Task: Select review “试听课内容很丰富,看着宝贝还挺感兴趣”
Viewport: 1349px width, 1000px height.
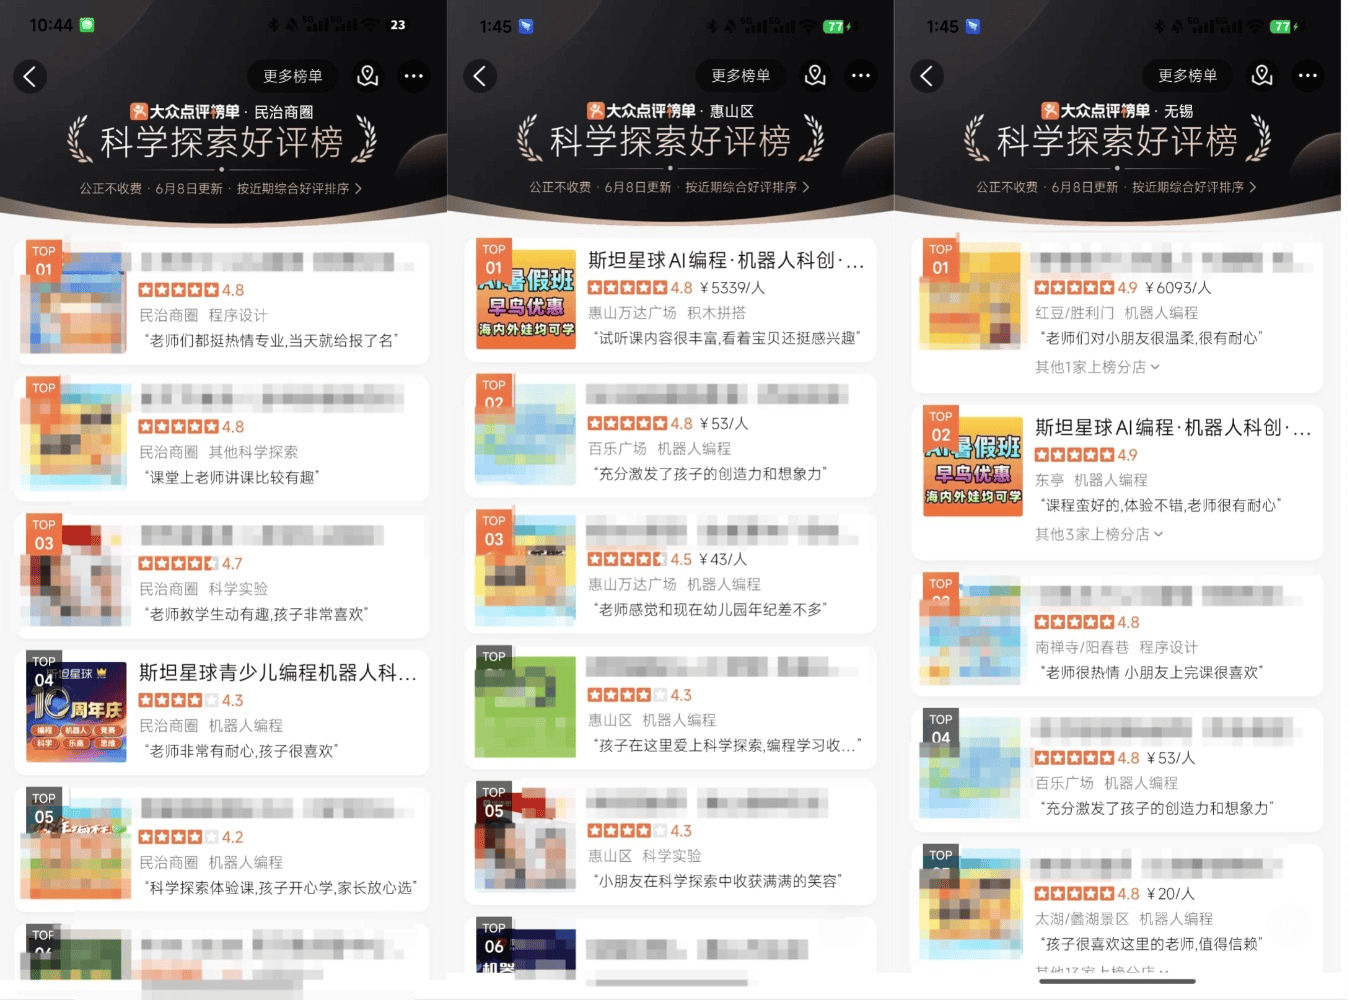Action: point(727,338)
